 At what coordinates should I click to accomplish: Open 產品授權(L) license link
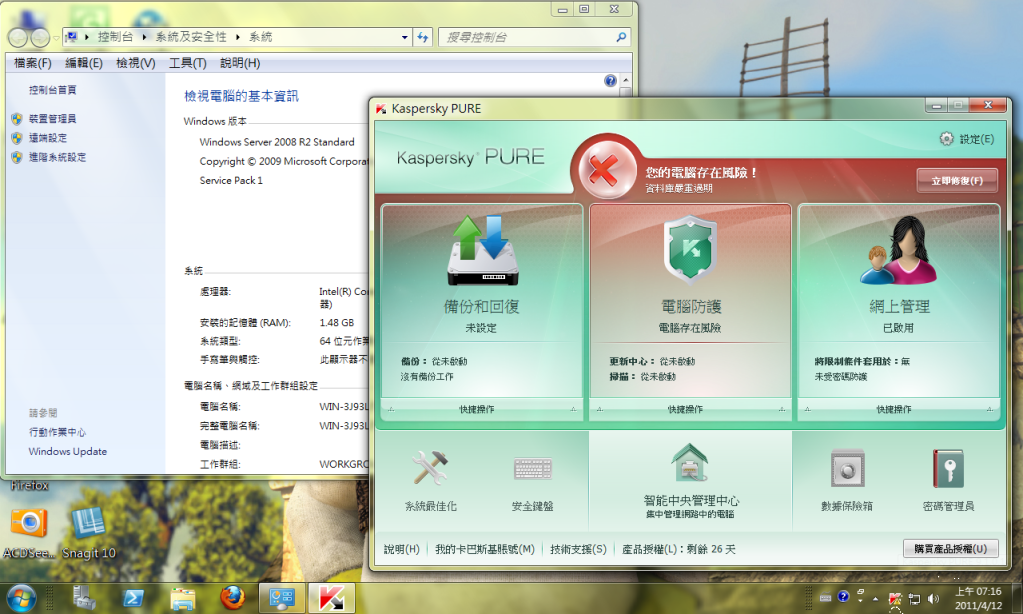(x=679, y=549)
